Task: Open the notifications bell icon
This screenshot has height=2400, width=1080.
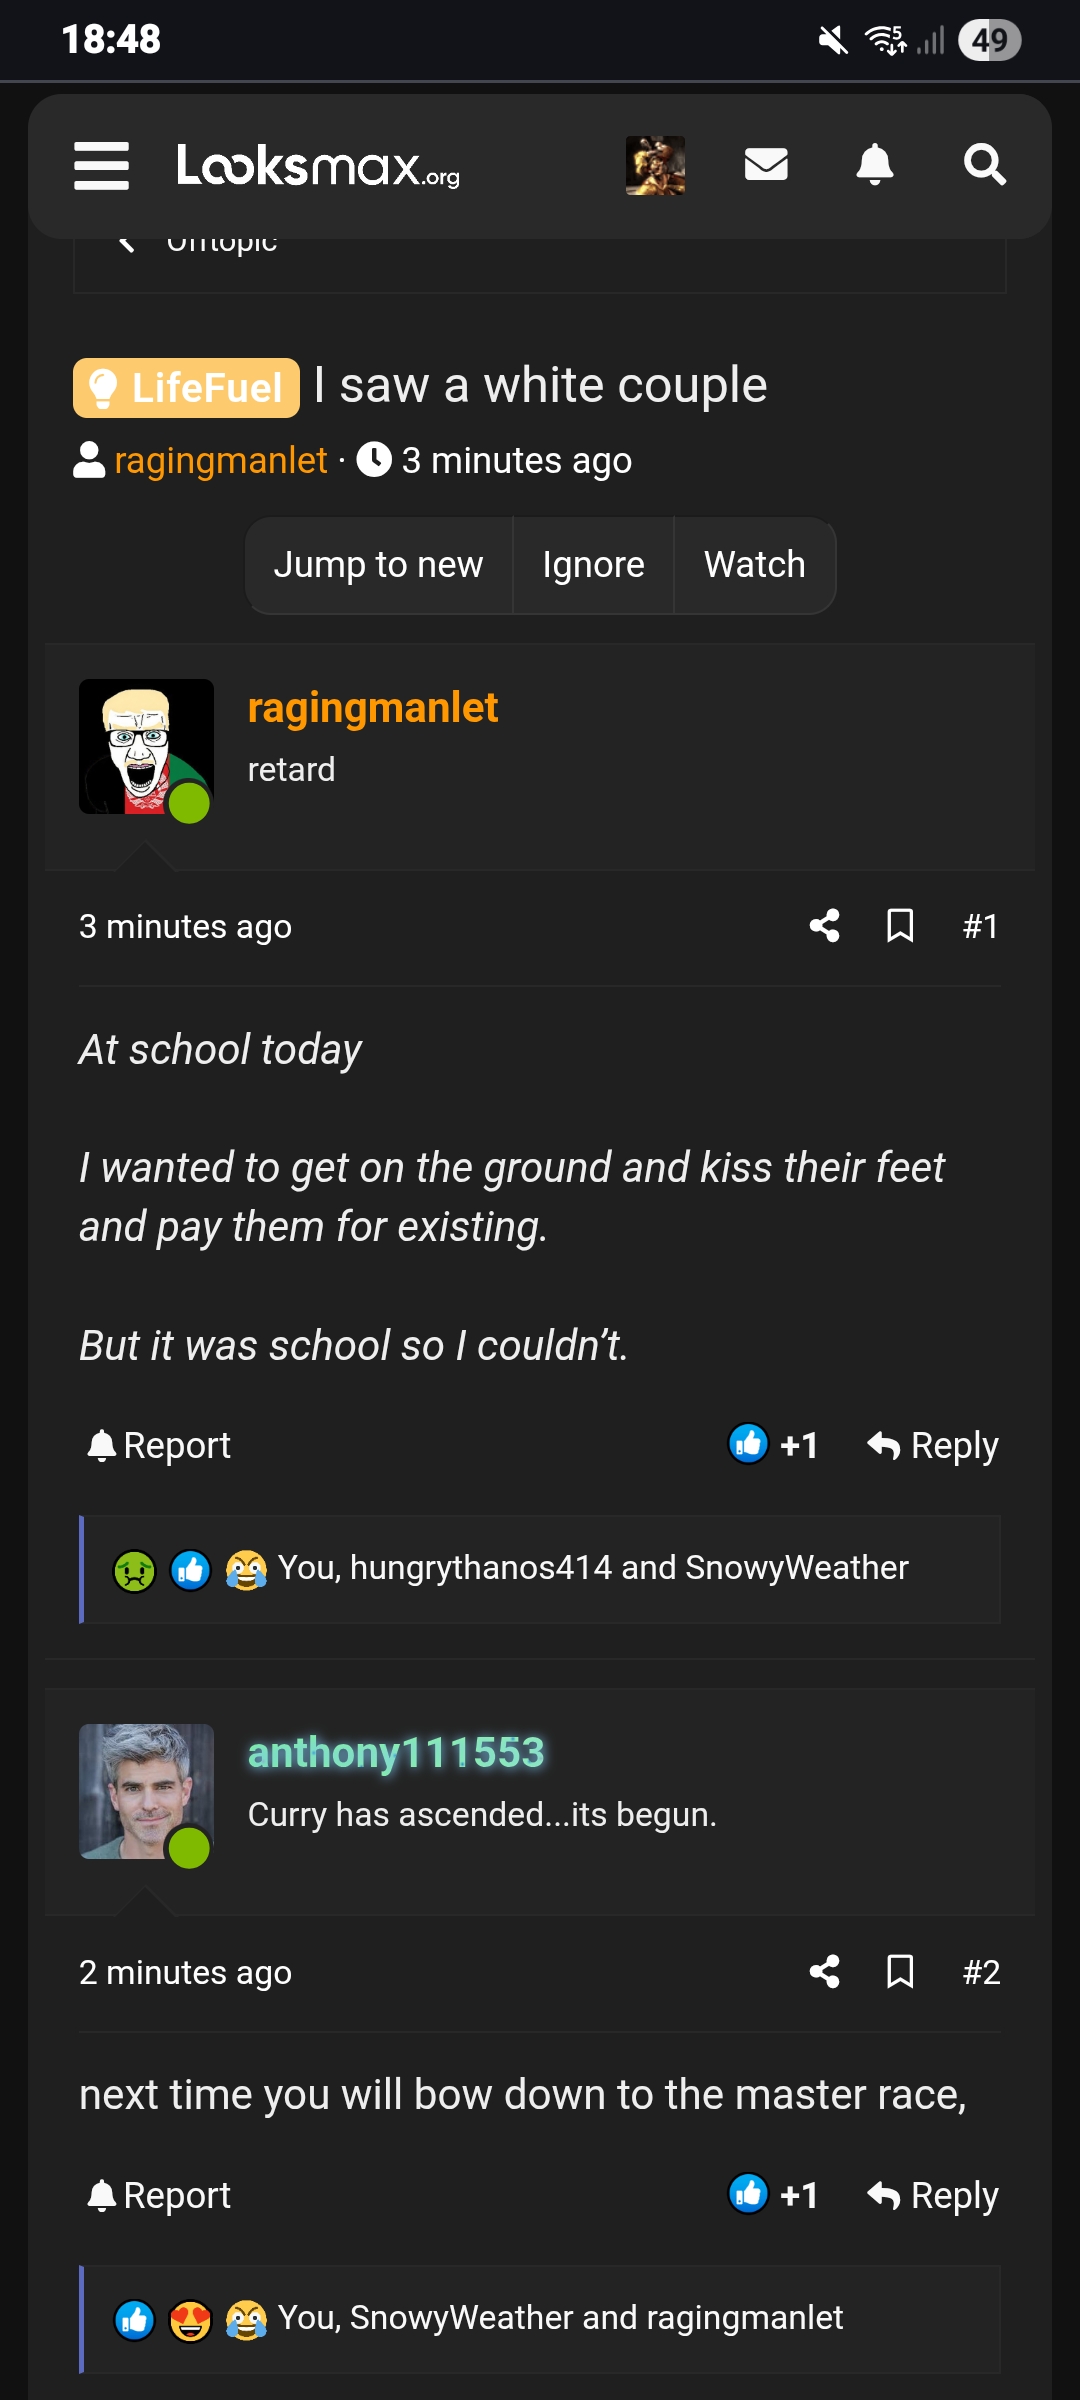Action: pyautogui.click(x=876, y=165)
